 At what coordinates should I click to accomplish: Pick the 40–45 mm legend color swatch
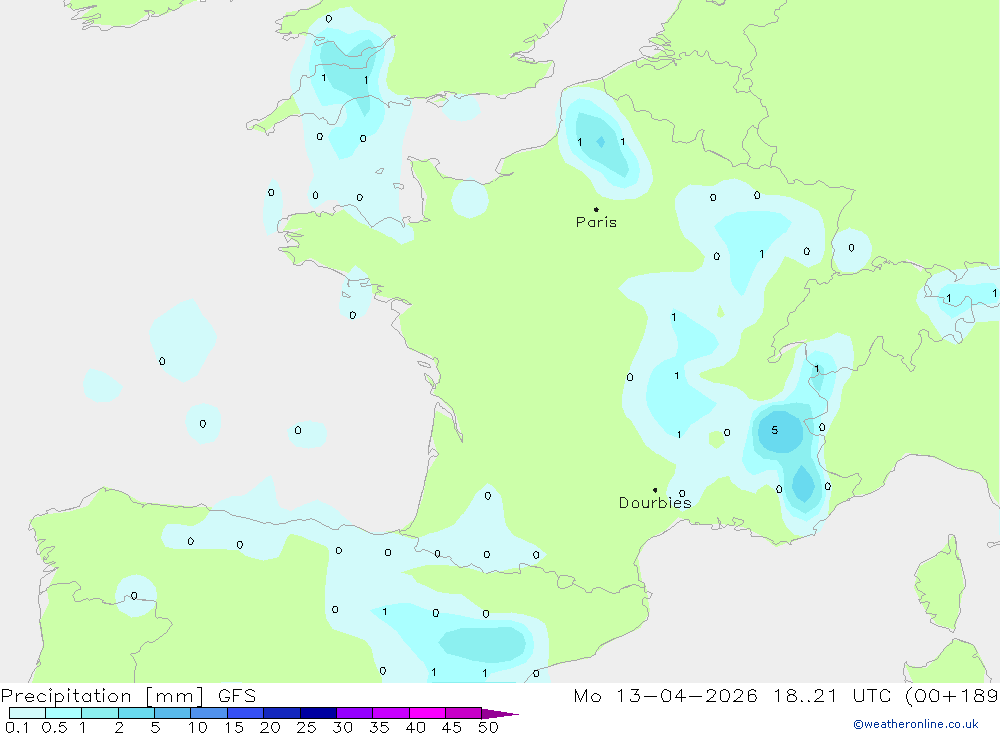coord(427,713)
